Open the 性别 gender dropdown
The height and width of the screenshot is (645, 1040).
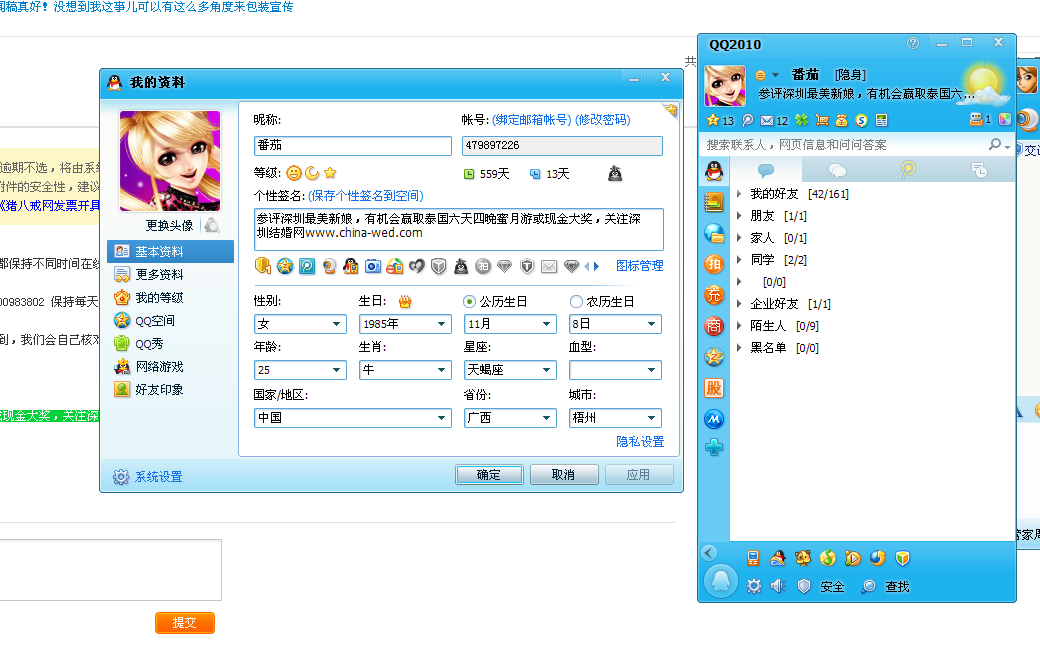point(300,323)
